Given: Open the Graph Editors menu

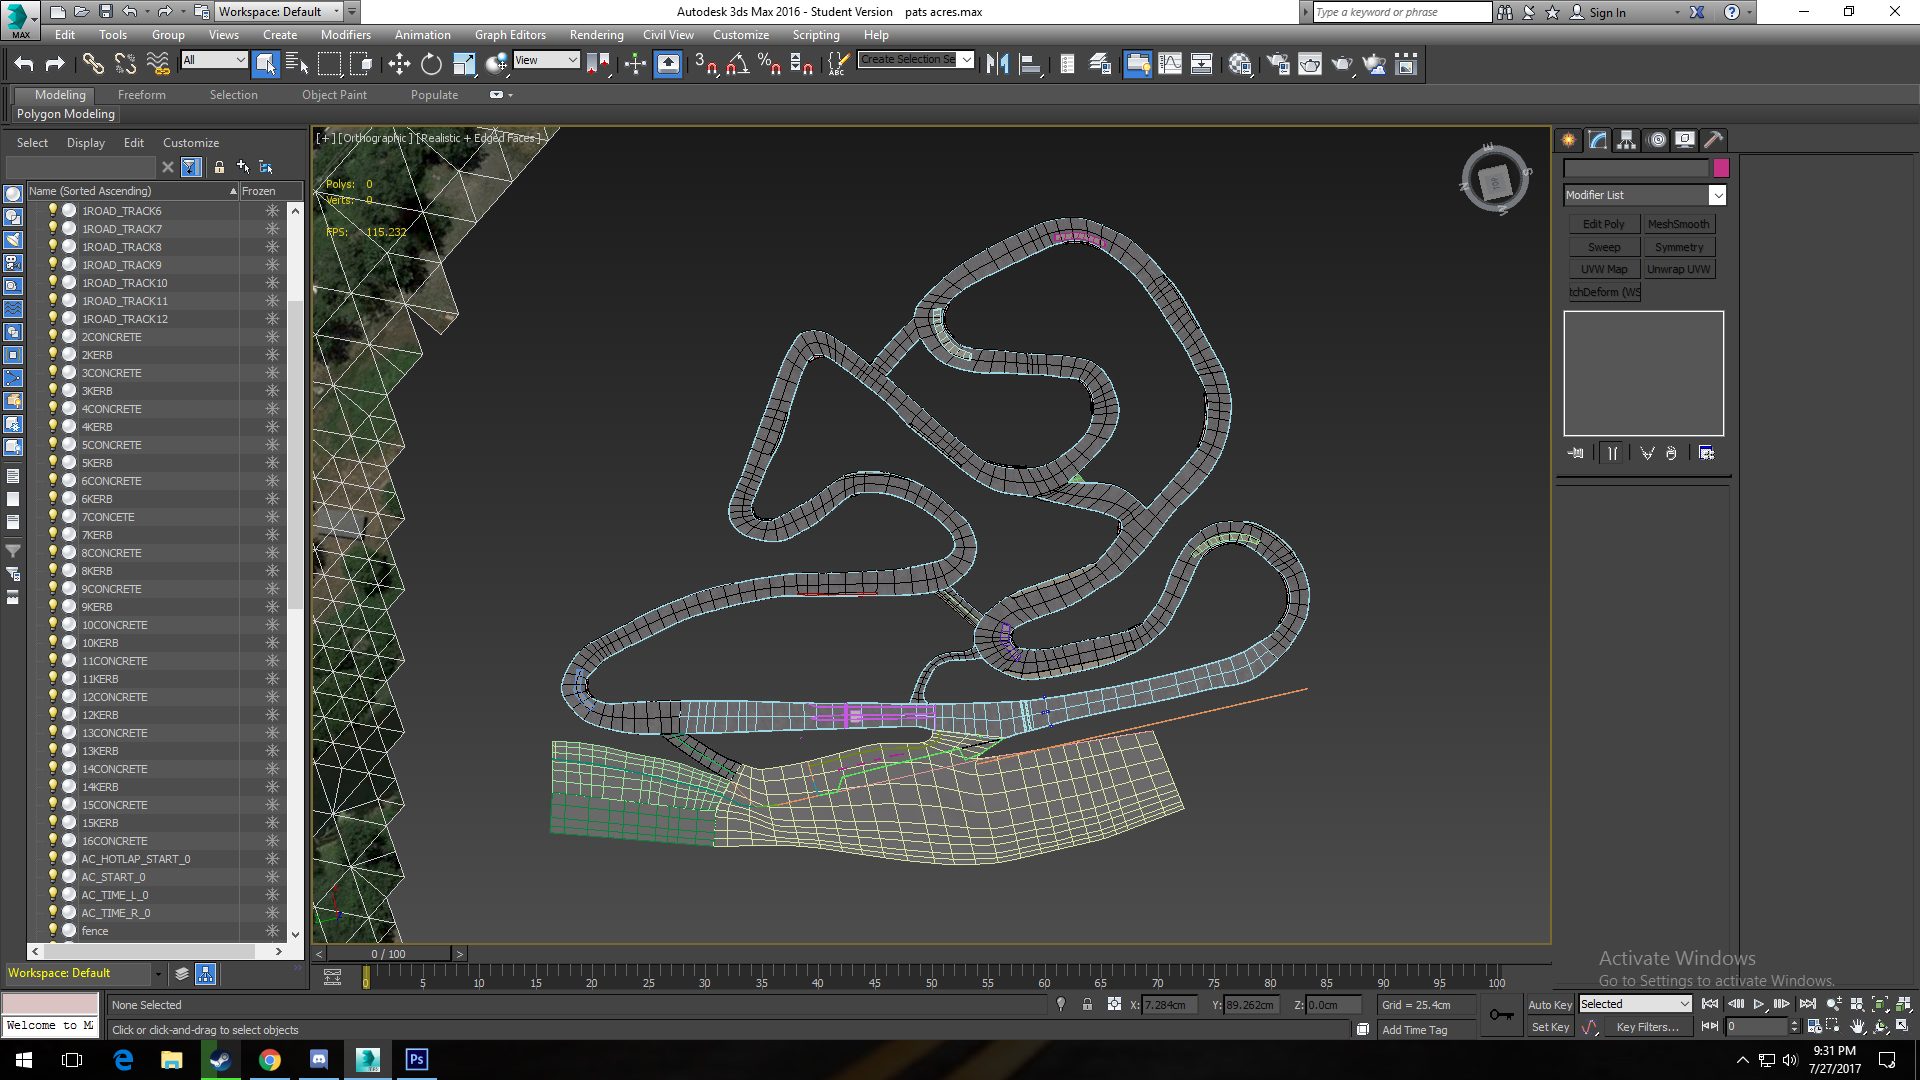Looking at the screenshot, I should pos(510,35).
